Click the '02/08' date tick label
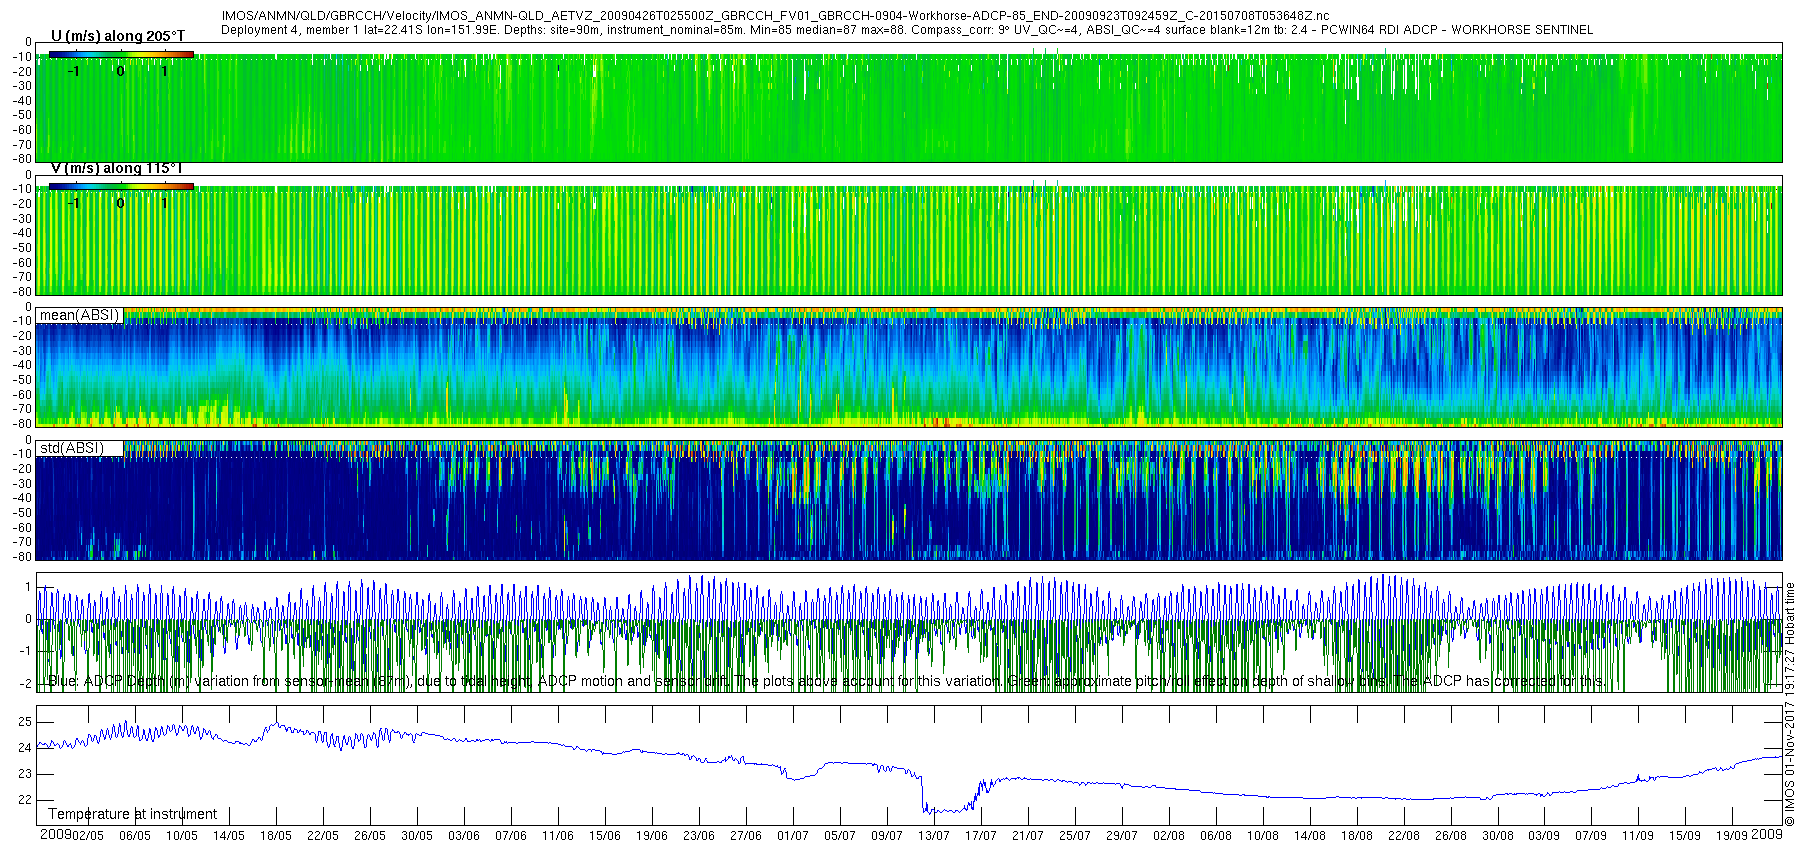The height and width of the screenshot is (850, 1800). pos(1169,836)
